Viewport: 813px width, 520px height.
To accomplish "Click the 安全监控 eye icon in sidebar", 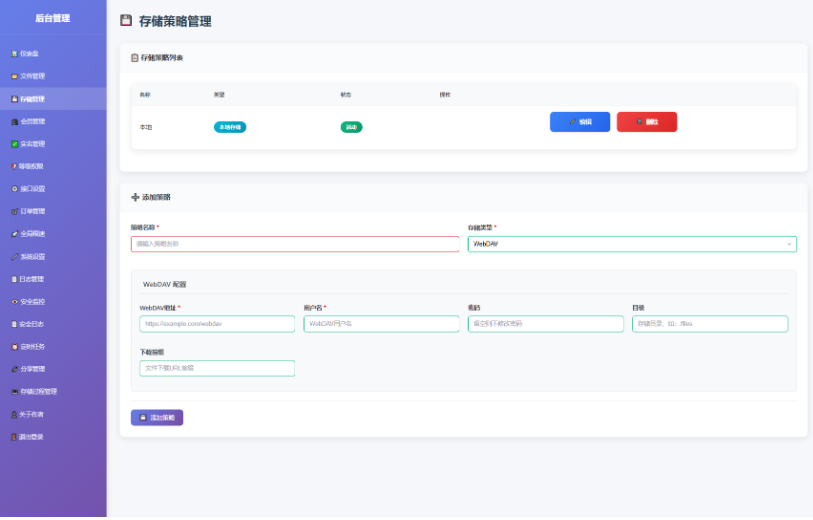I will coord(14,301).
